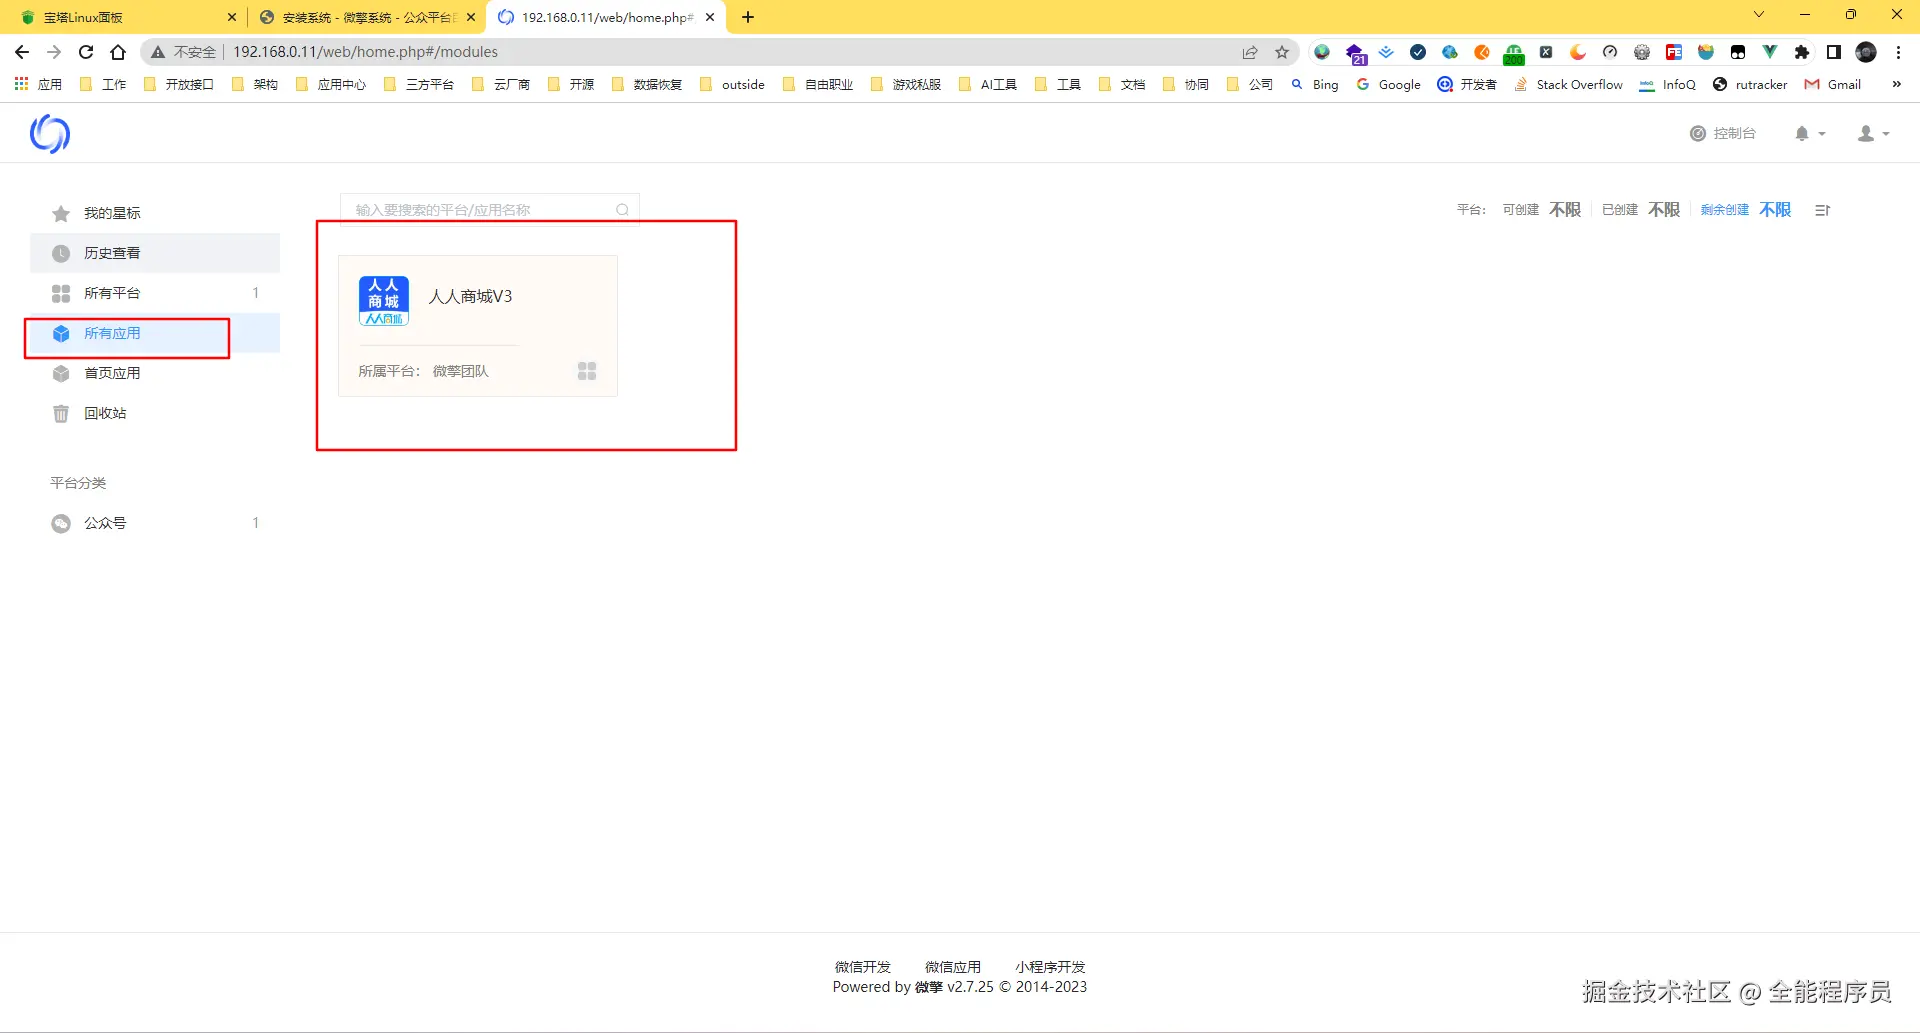The image size is (1920, 1033).
Task: Toggle the browser side panel
Action: (x=1834, y=52)
